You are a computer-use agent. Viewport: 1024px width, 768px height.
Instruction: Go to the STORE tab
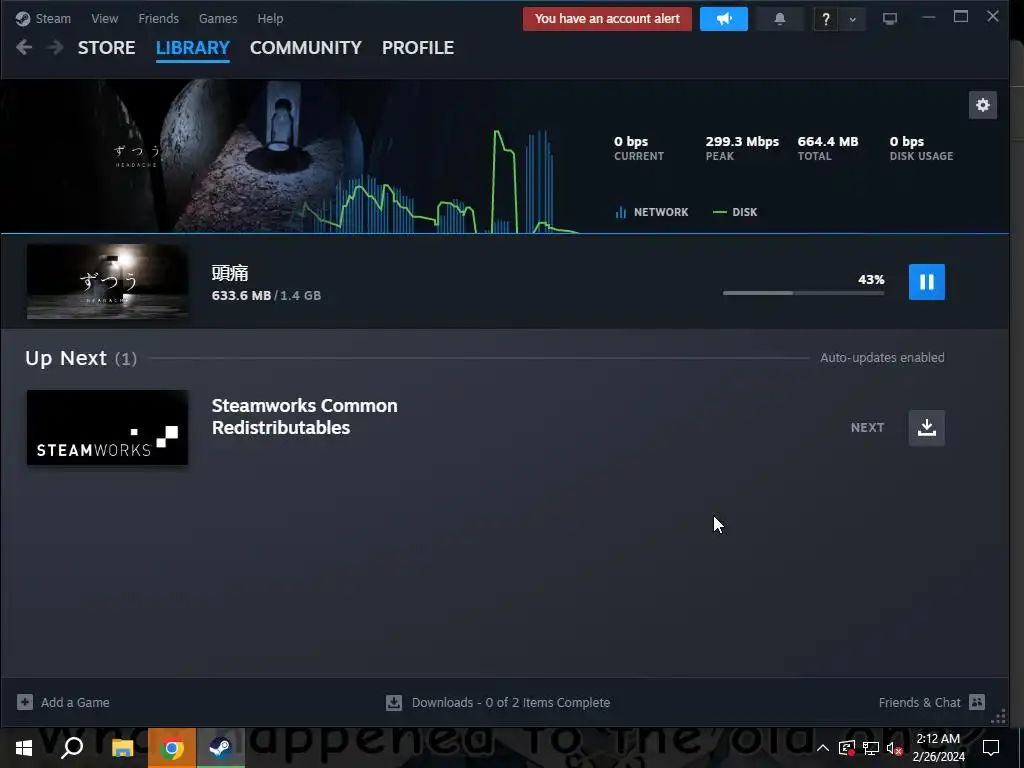point(106,48)
